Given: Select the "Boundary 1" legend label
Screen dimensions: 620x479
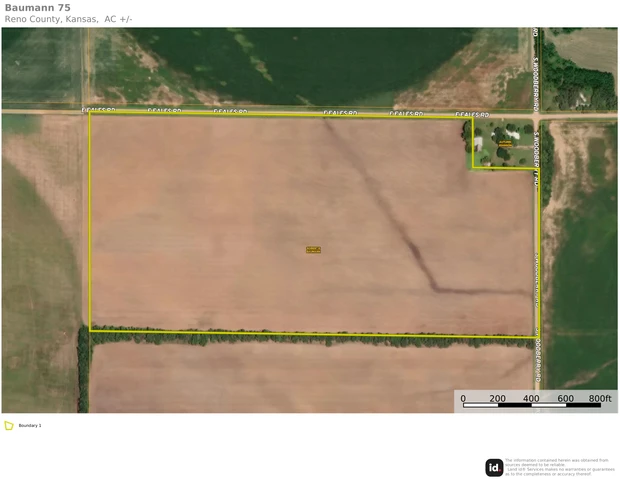Looking at the screenshot, I should pos(32,425).
